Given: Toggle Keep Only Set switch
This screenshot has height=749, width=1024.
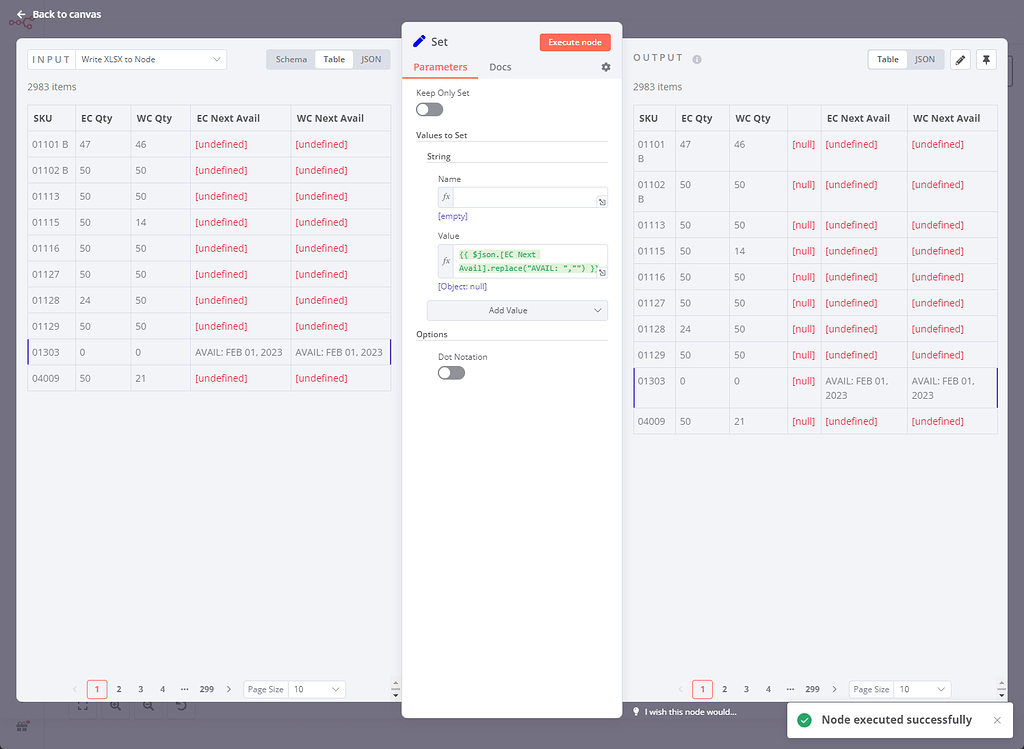Looking at the screenshot, I should (x=429, y=109).
